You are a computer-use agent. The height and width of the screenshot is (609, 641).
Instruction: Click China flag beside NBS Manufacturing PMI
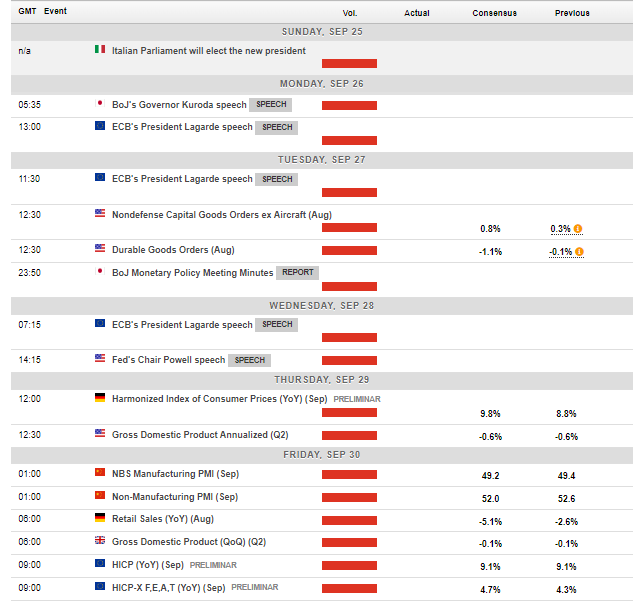click(x=100, y=472)
